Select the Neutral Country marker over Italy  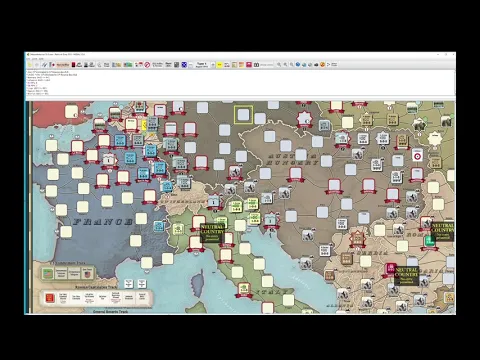point(212,233)
